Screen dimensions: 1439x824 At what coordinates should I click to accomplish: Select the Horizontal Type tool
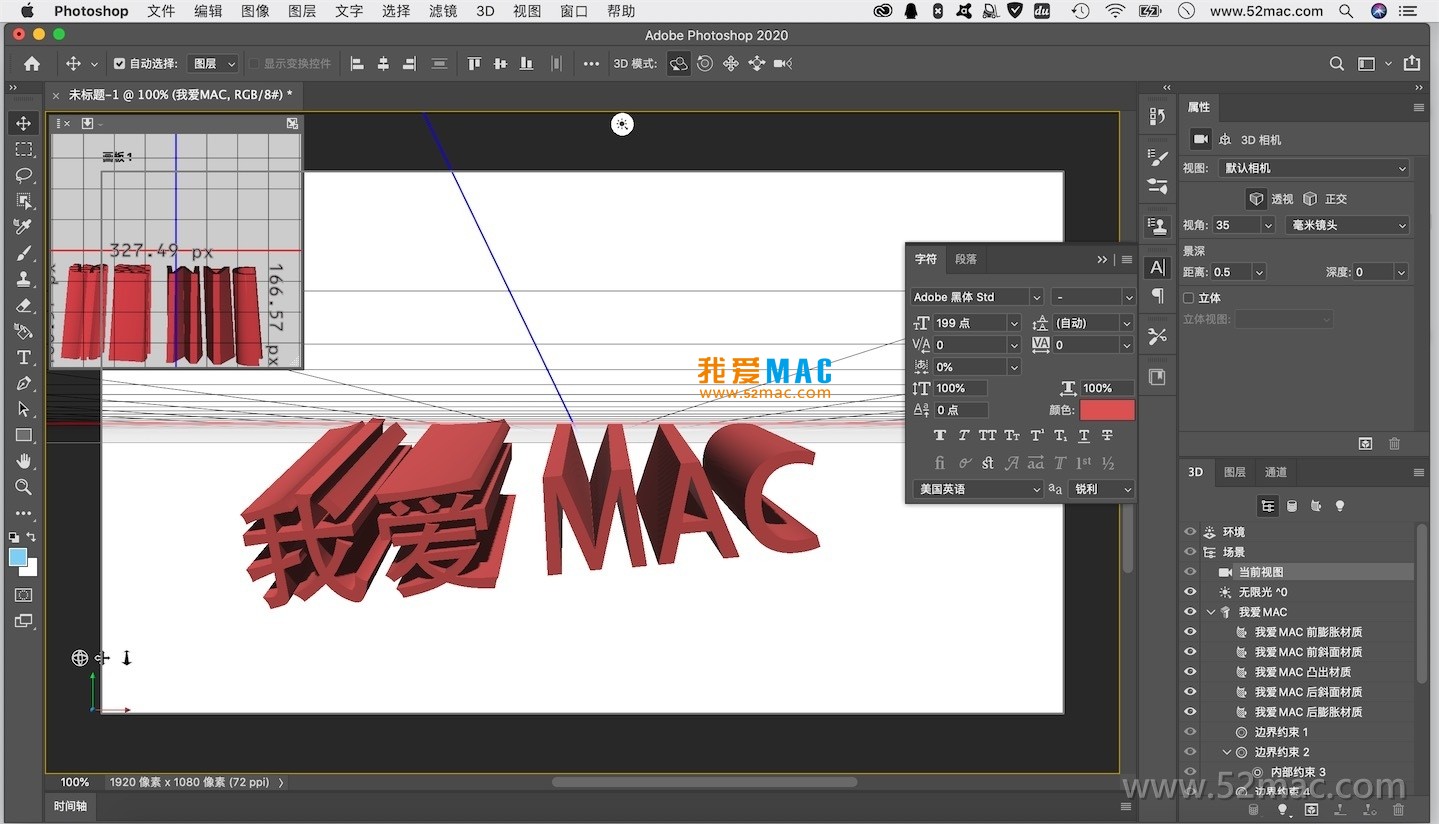tap(23, 357)
